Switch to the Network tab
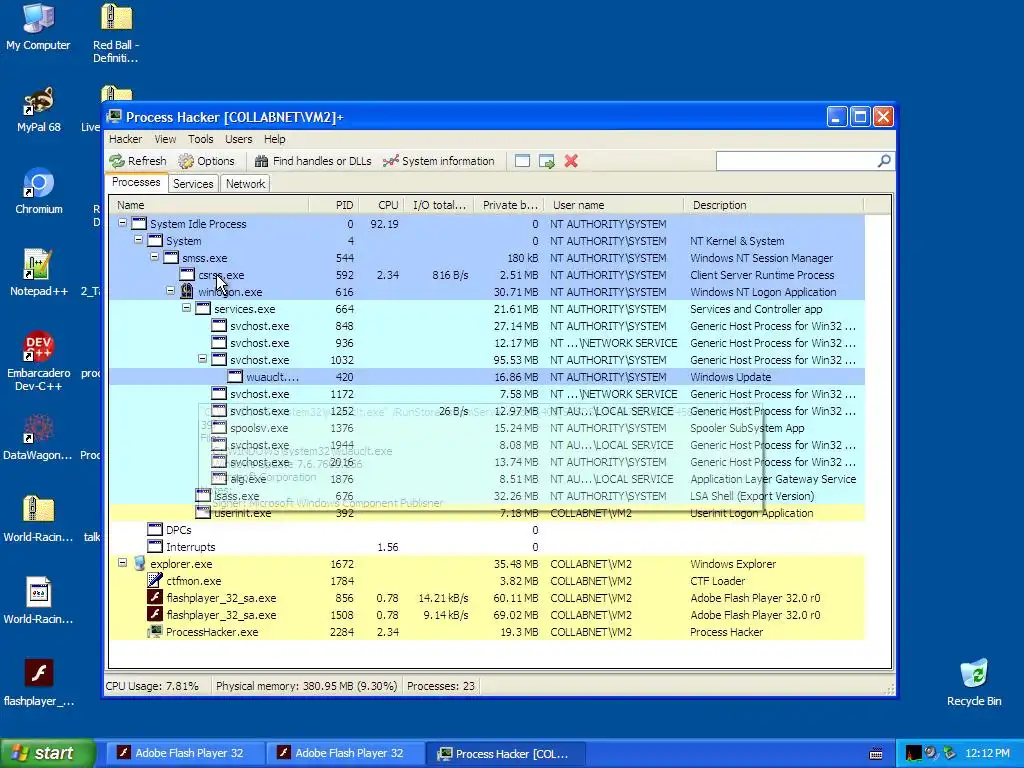The image size is (1024, 768). click(246, 184)
